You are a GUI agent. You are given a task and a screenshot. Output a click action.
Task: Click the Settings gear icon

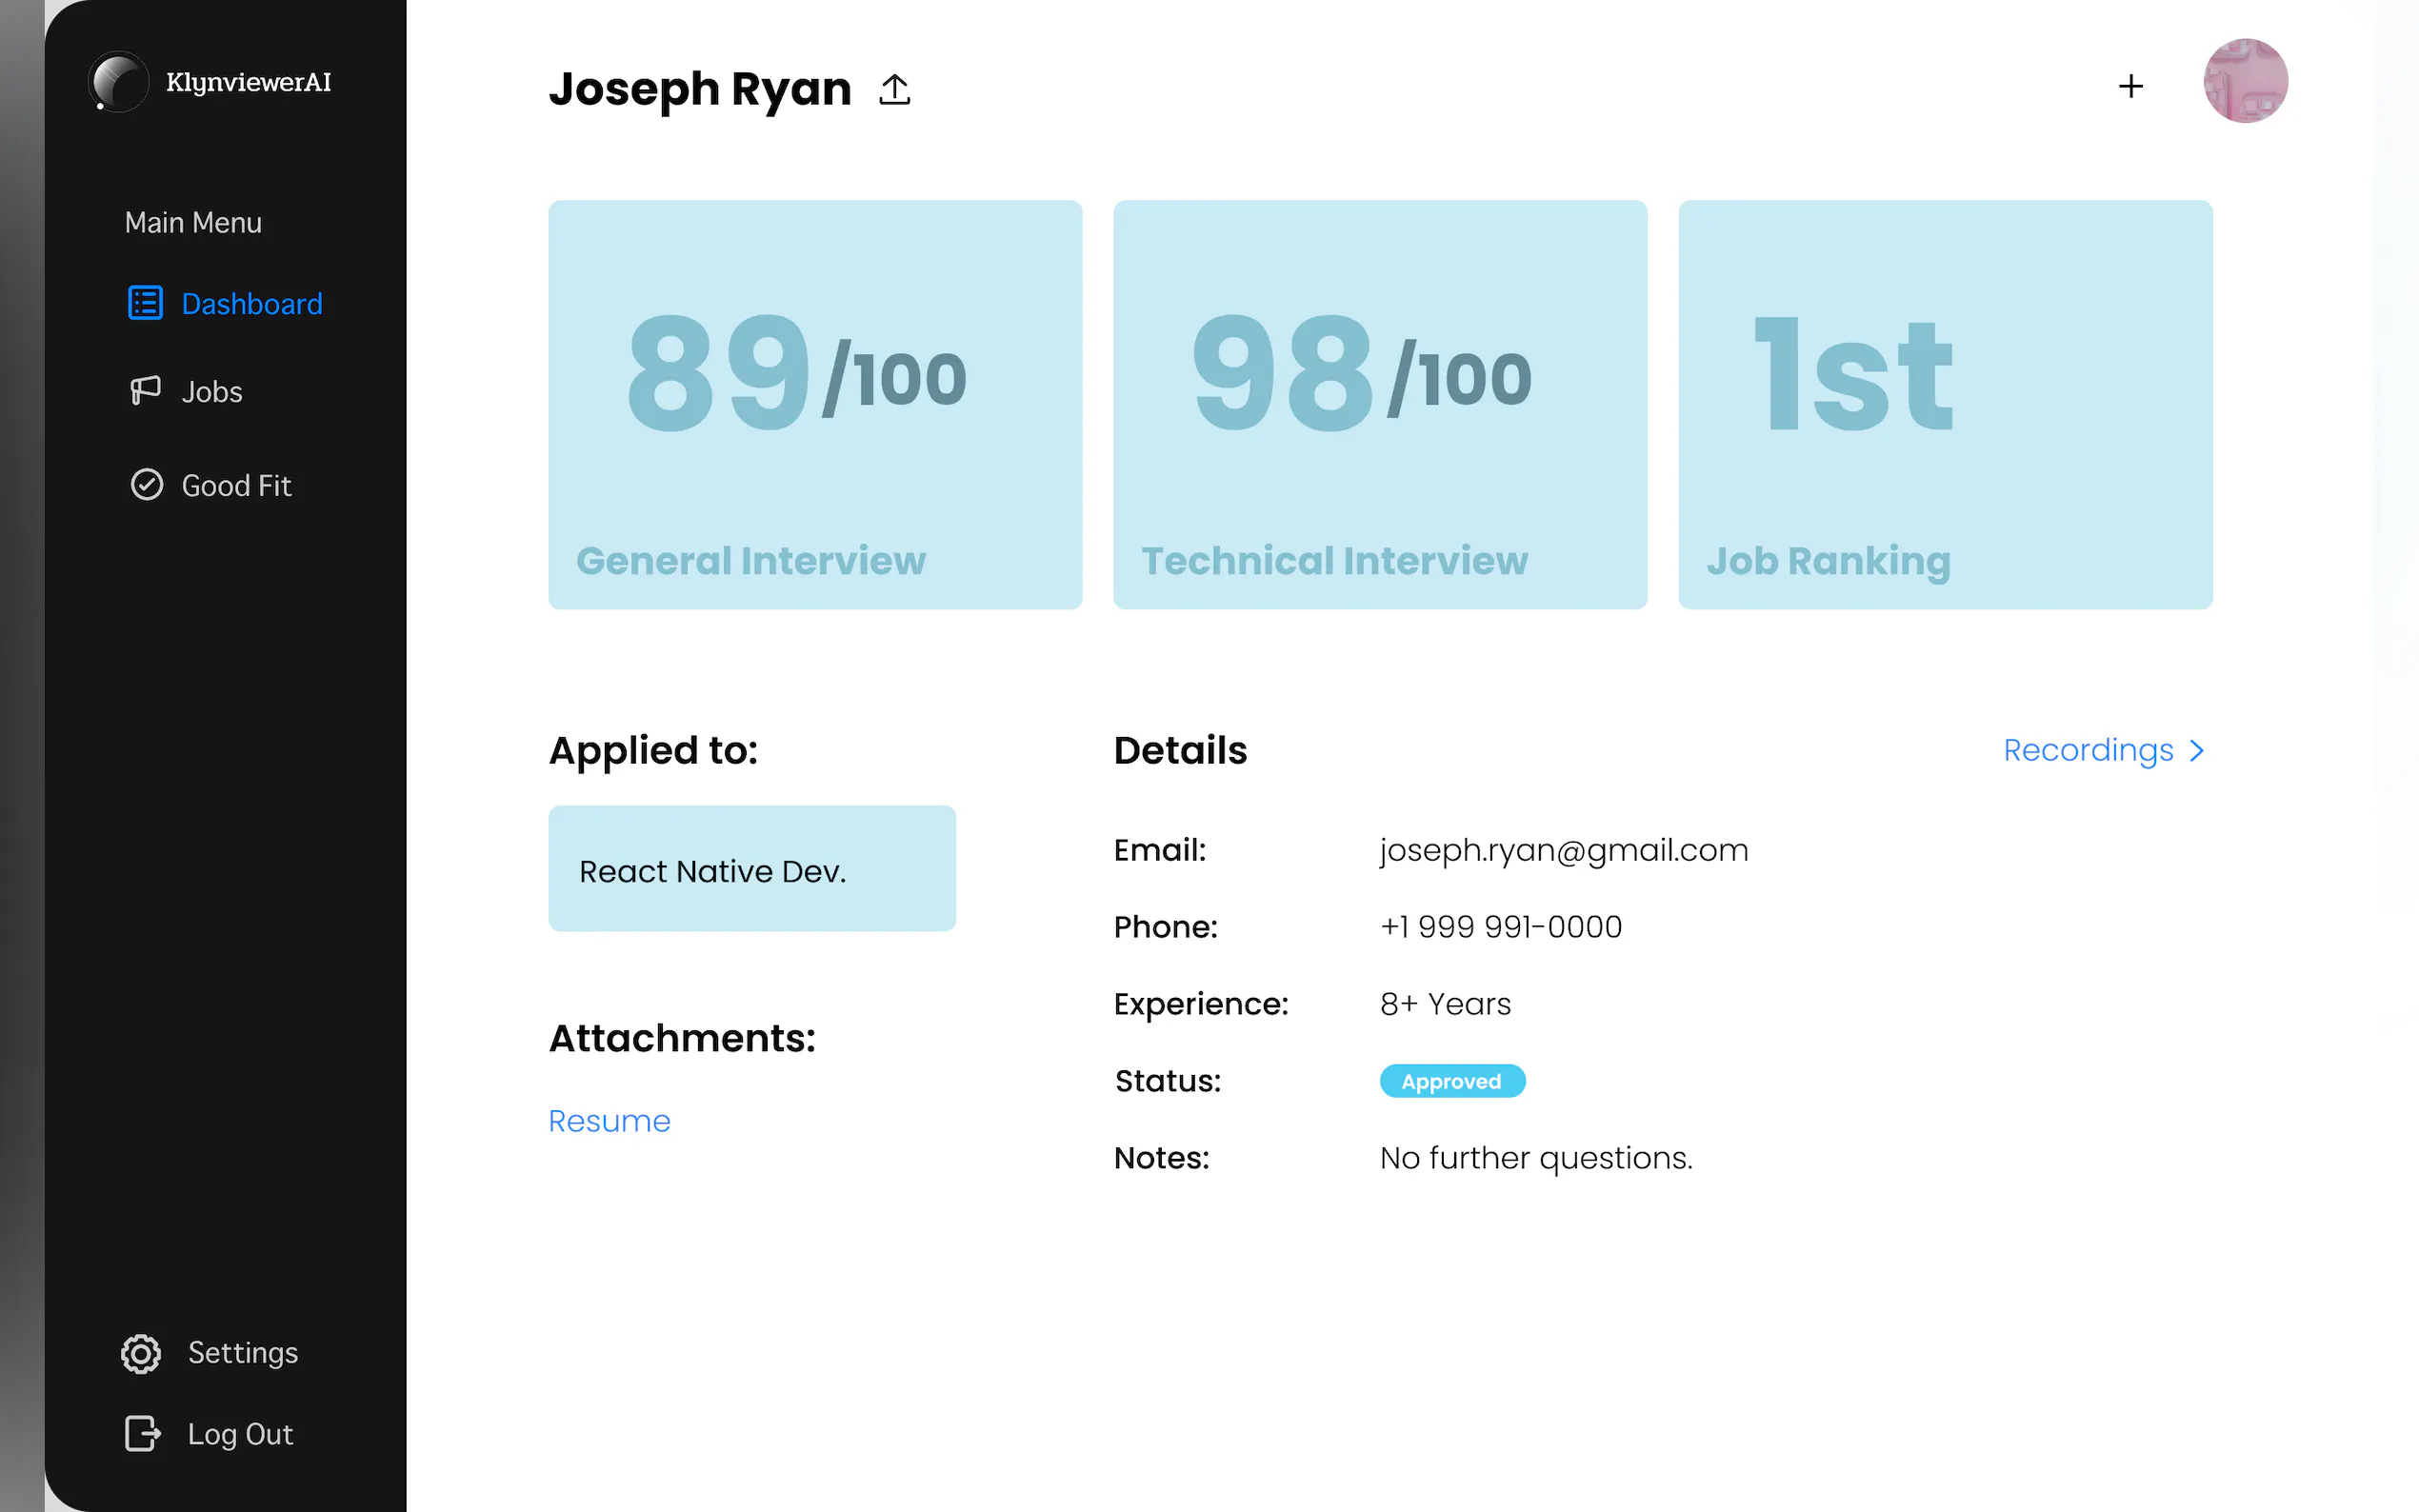pos(141,1353)
